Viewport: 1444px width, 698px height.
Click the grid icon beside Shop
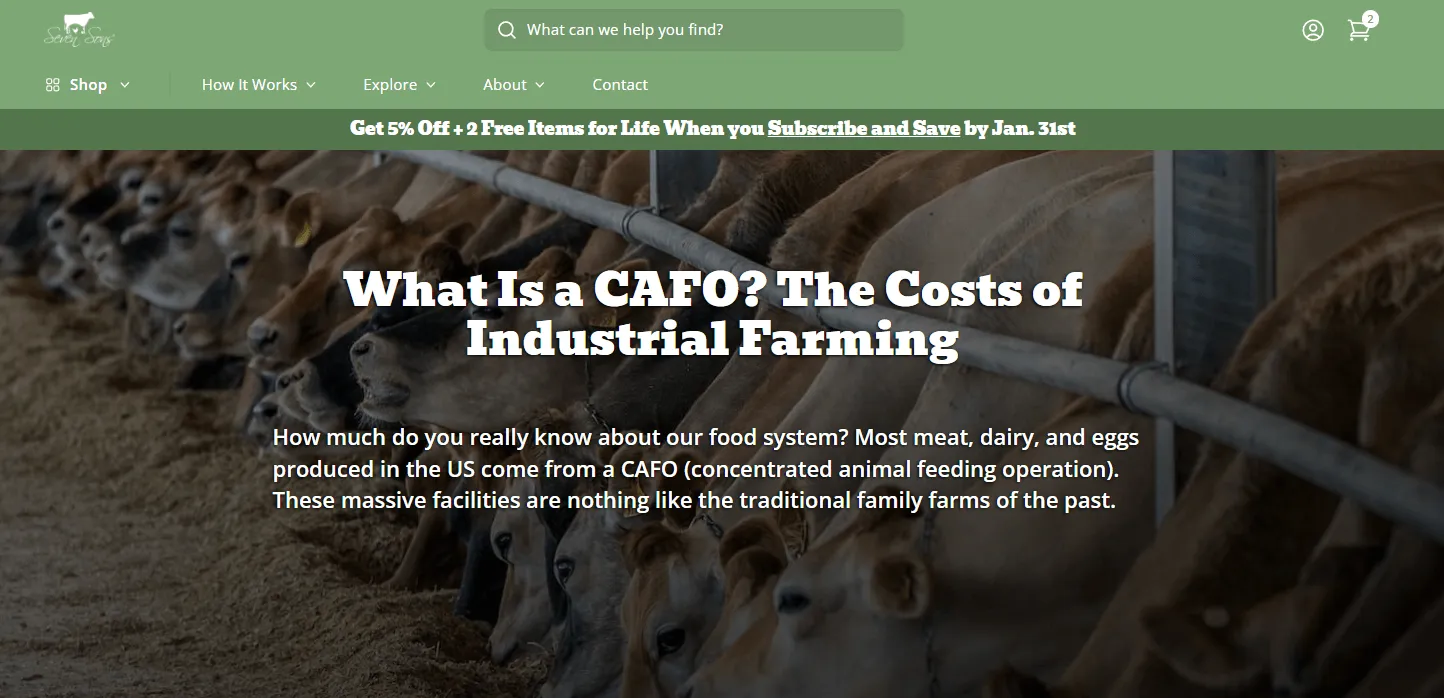tap(52, 85)
